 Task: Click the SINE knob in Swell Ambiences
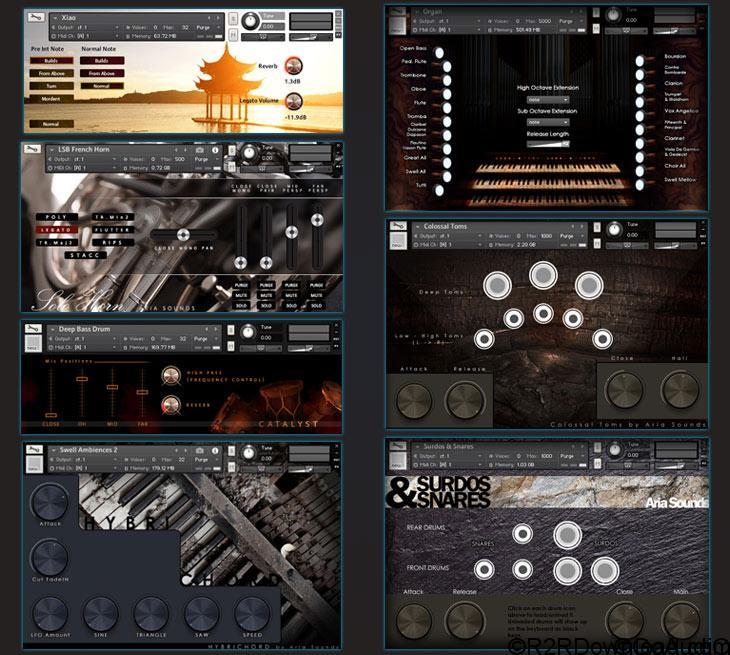click(100, 613)
